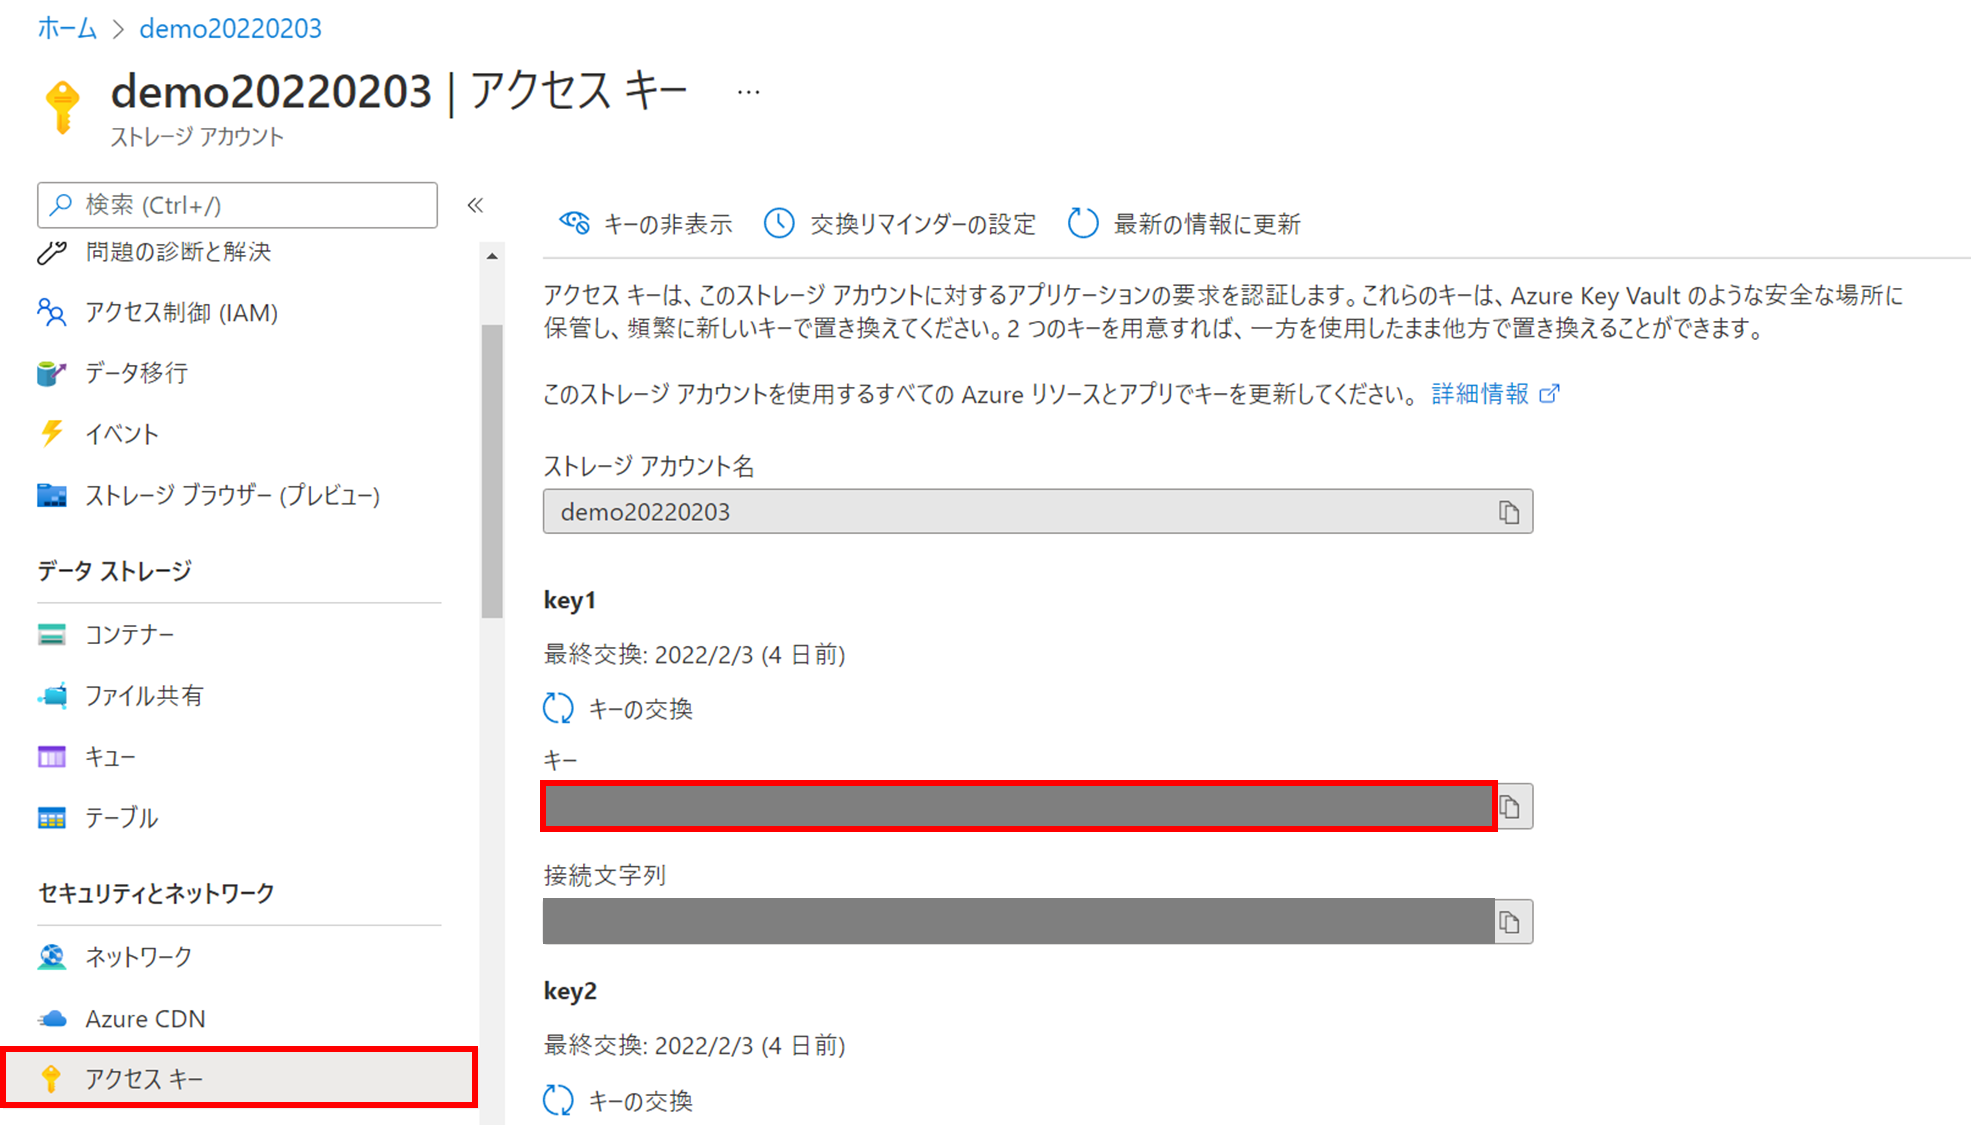Screen dimensions: 1971x1125
Task: Open アクセス キー in the sidebar menu
Action: (x=144, y=1078)
